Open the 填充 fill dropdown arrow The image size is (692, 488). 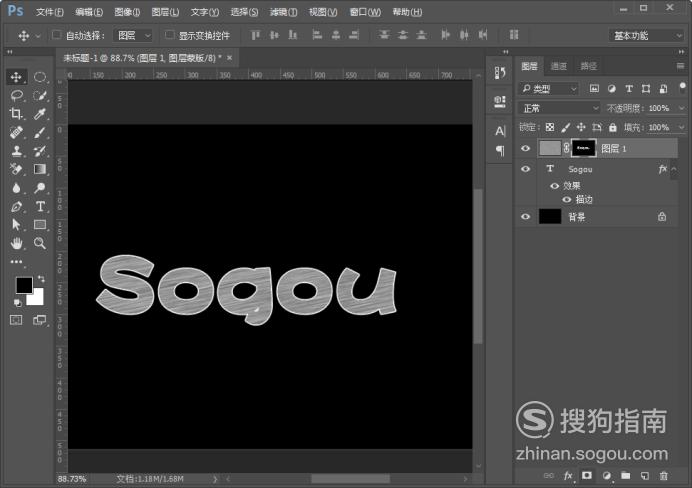[681, 128]
